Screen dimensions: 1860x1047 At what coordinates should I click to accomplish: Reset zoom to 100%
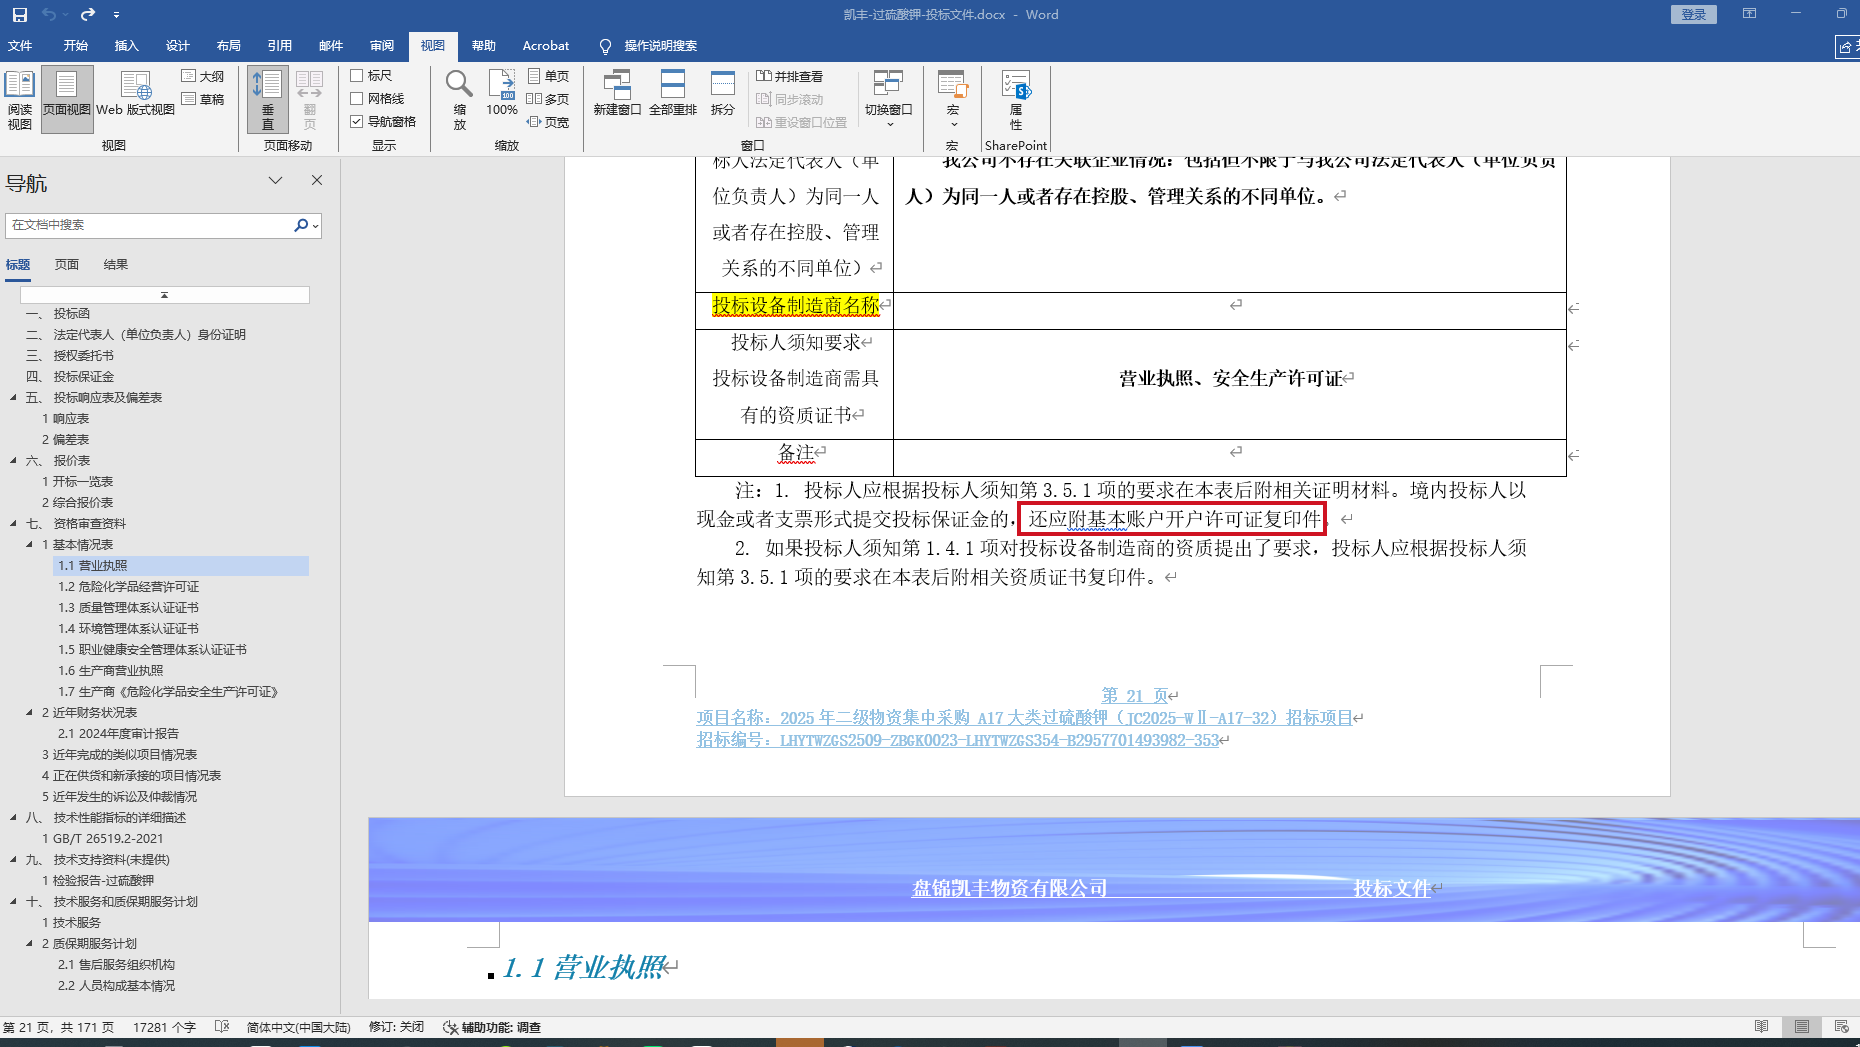coord(502,94)
